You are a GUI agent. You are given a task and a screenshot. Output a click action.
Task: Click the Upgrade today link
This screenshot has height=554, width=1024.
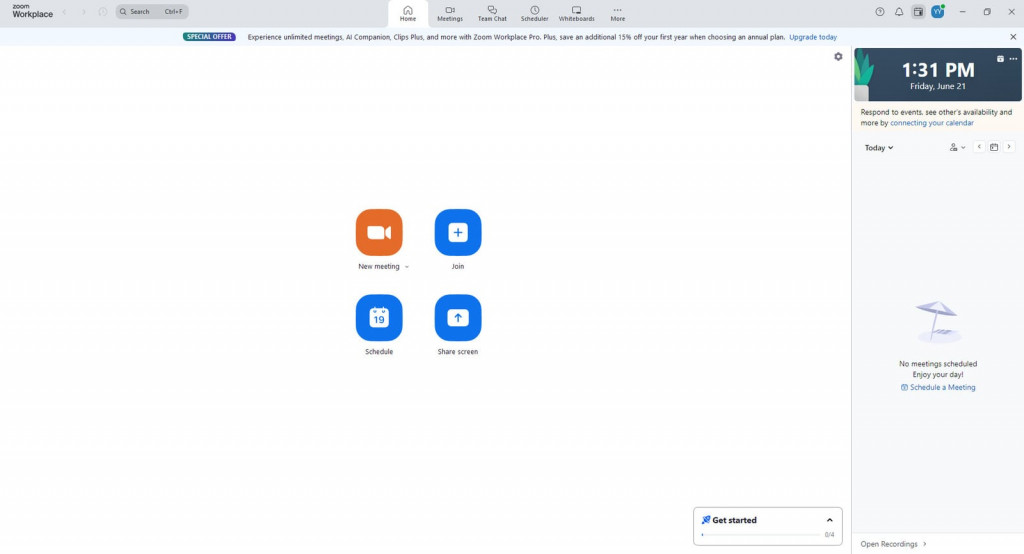coord(813,37)
